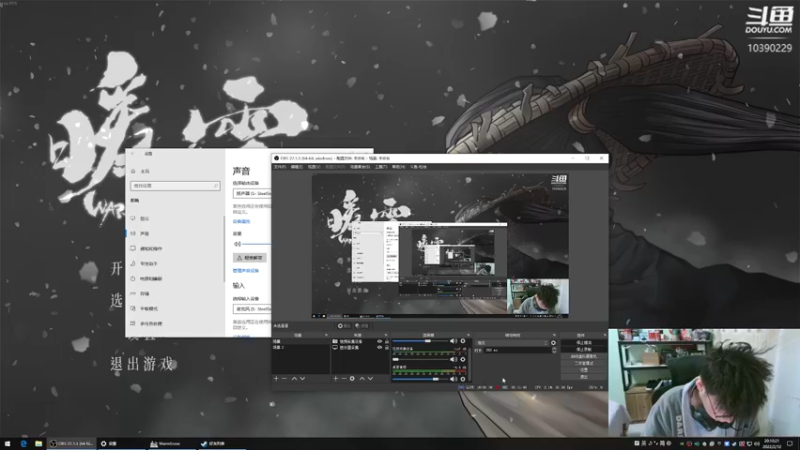Image resolution: width=800 pixels, height=450 pixels.
Task: Launch Edge browser from the taskbar
Action: [23, 444]
